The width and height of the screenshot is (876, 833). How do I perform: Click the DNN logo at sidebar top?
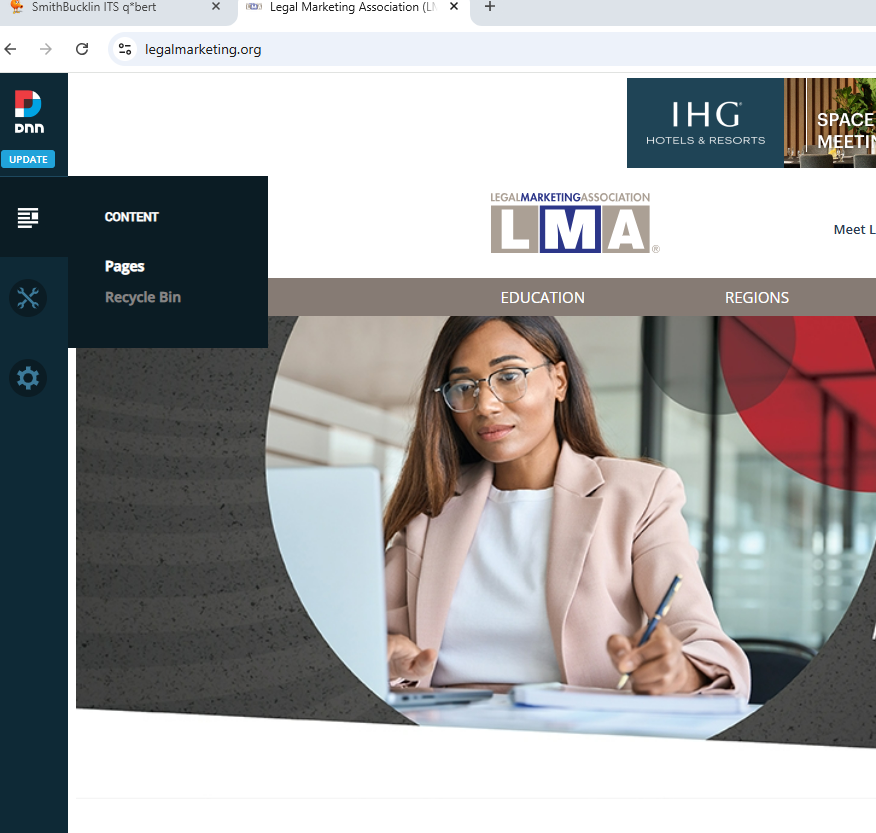[x=29, y=112]
